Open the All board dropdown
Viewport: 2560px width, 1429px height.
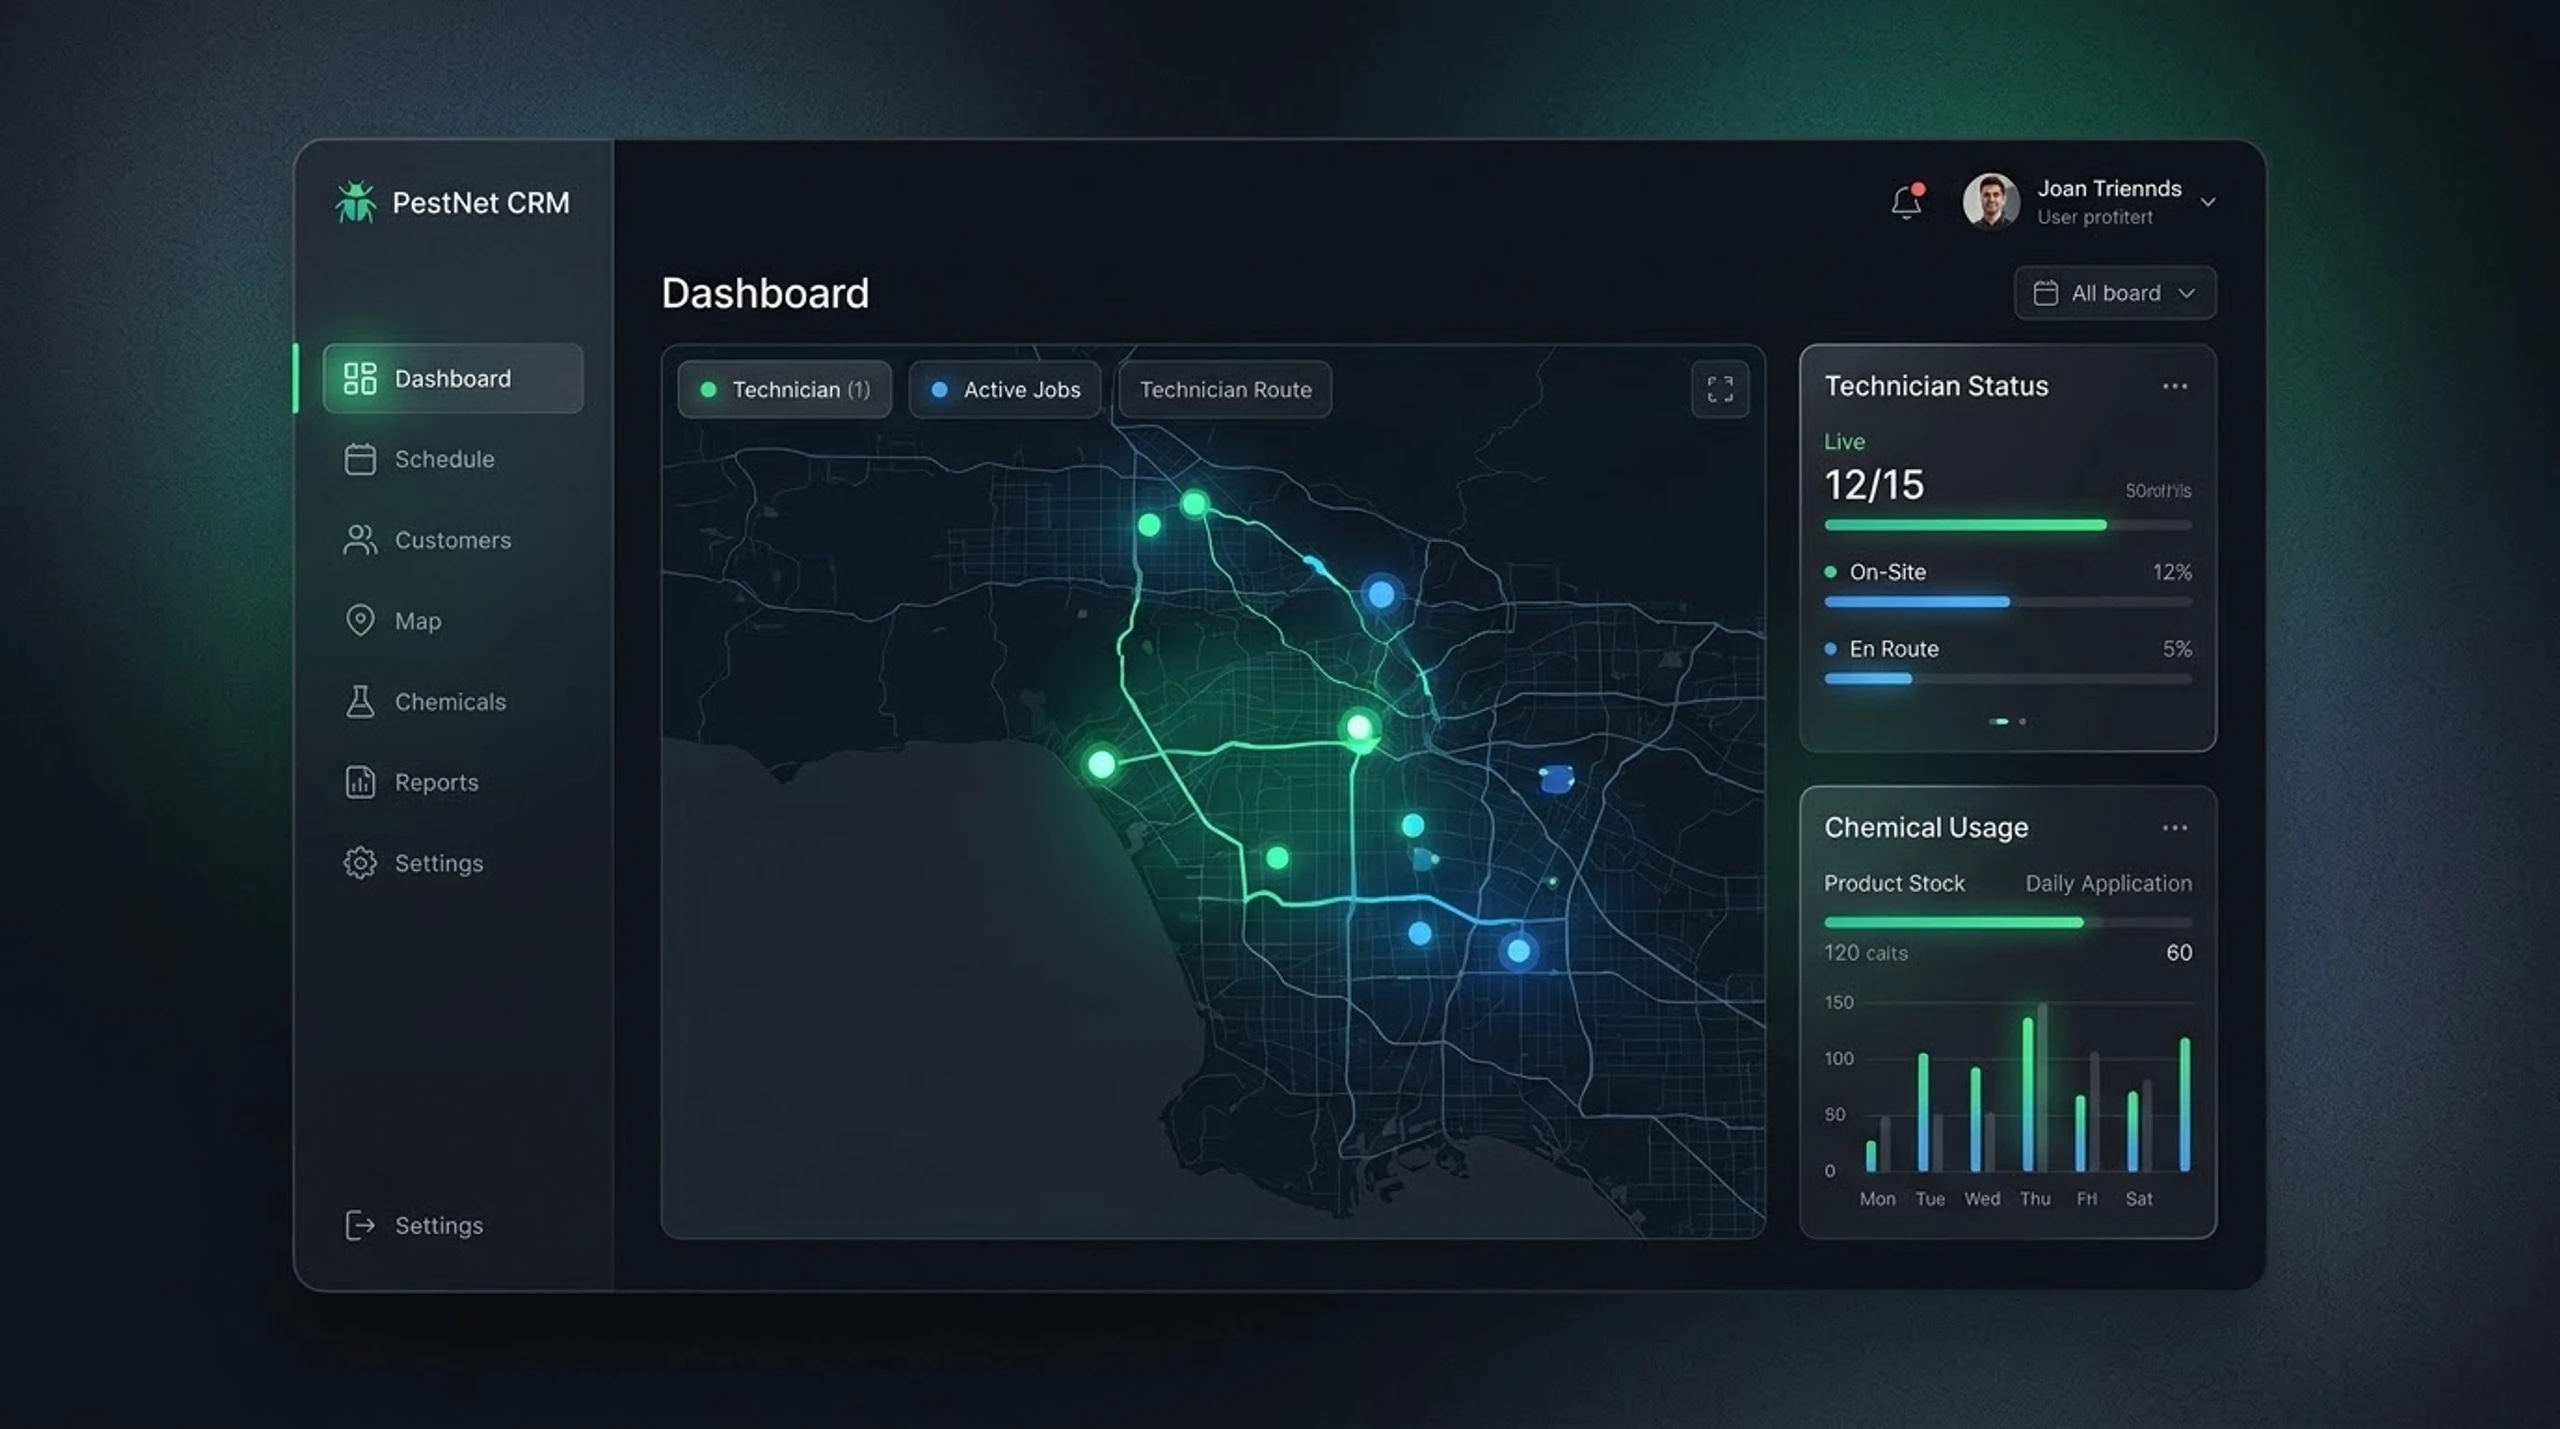point(2115,293)
